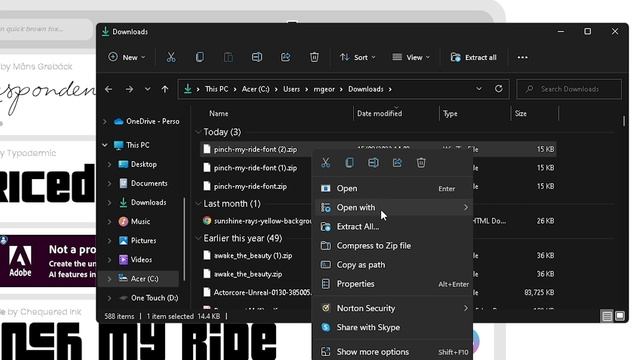Select pinch-my-ride-font (1).zip file
Viewport: 640px width, 360px height.
pyautogui.click(x=256, y=168)
